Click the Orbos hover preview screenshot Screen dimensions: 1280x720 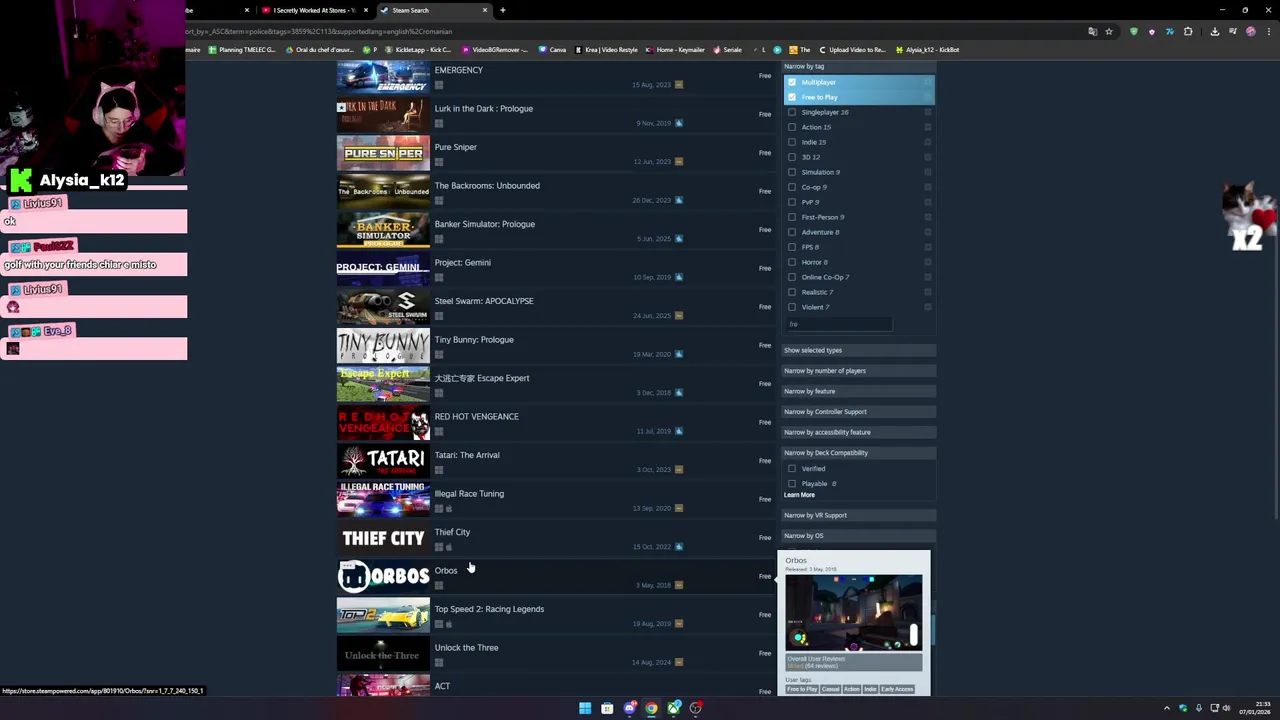click(853, 612)
